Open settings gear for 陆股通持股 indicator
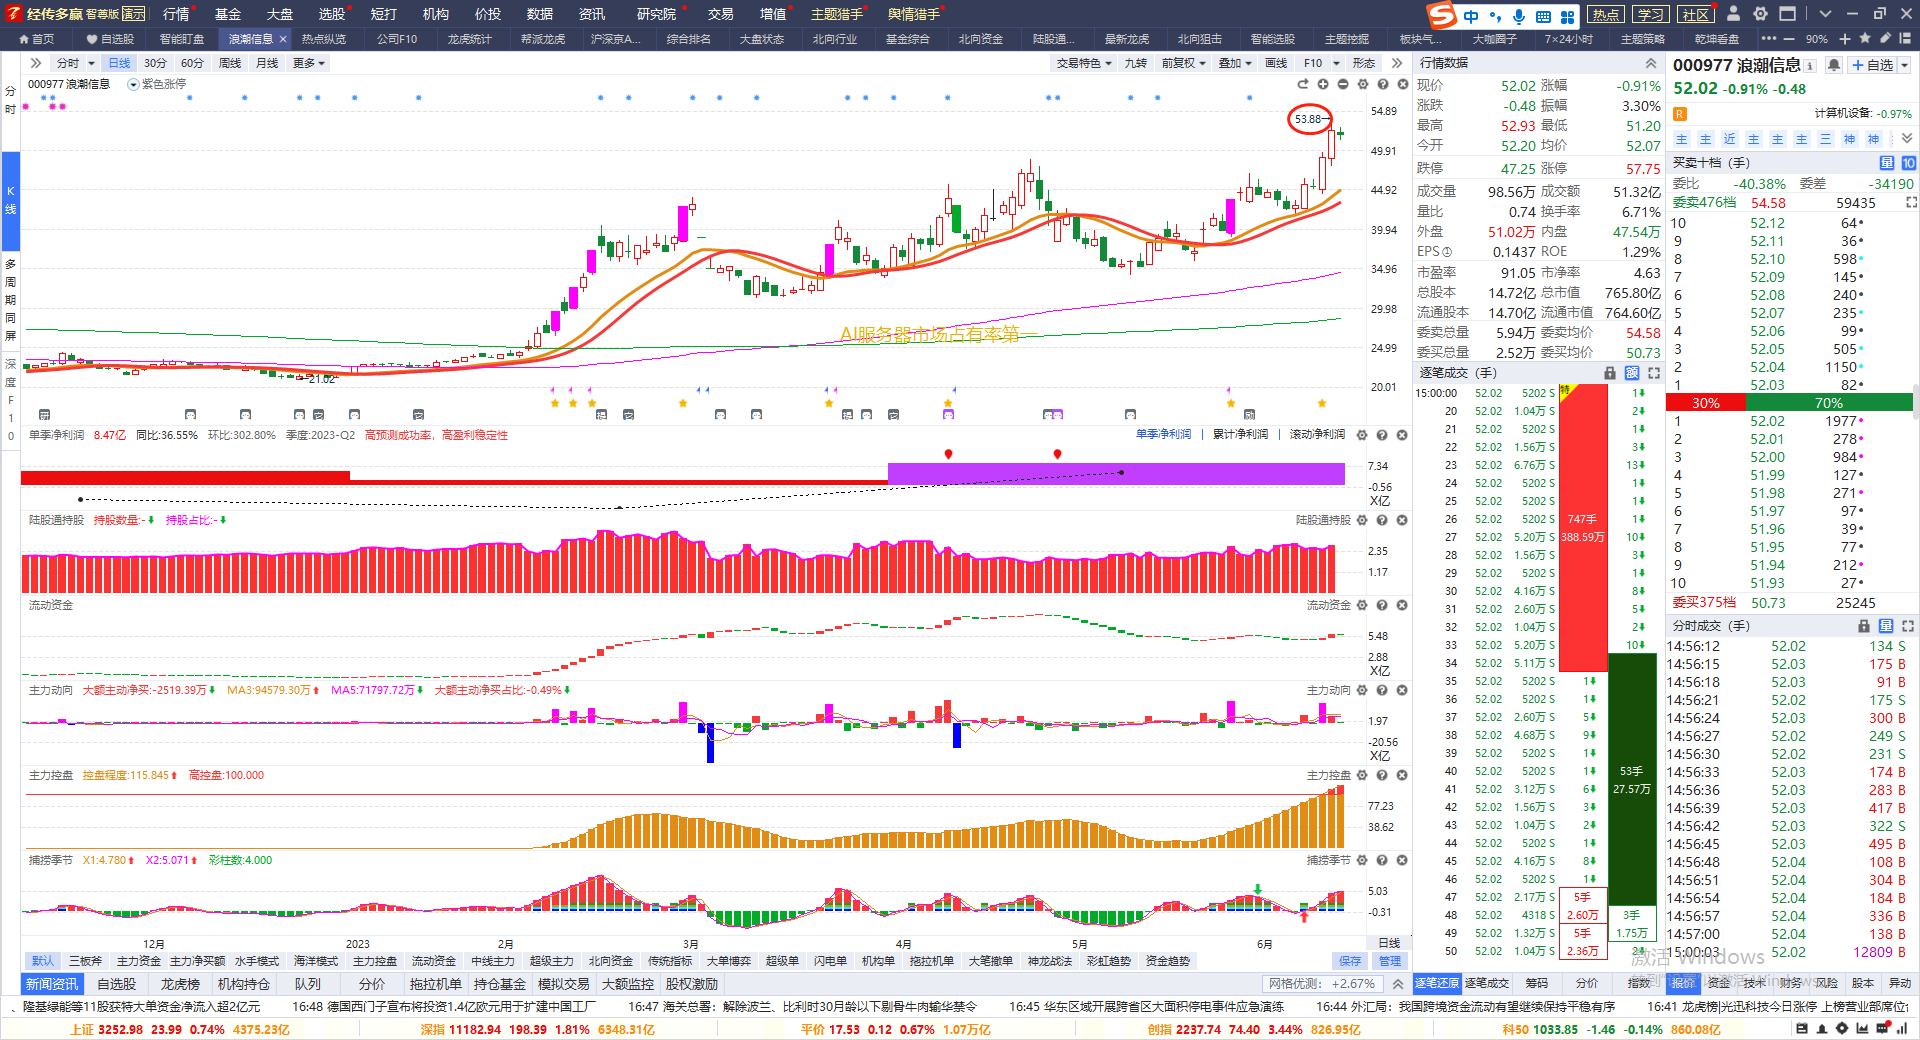The height and width of the screenshot is (1040, 1920). (1362, 520)
